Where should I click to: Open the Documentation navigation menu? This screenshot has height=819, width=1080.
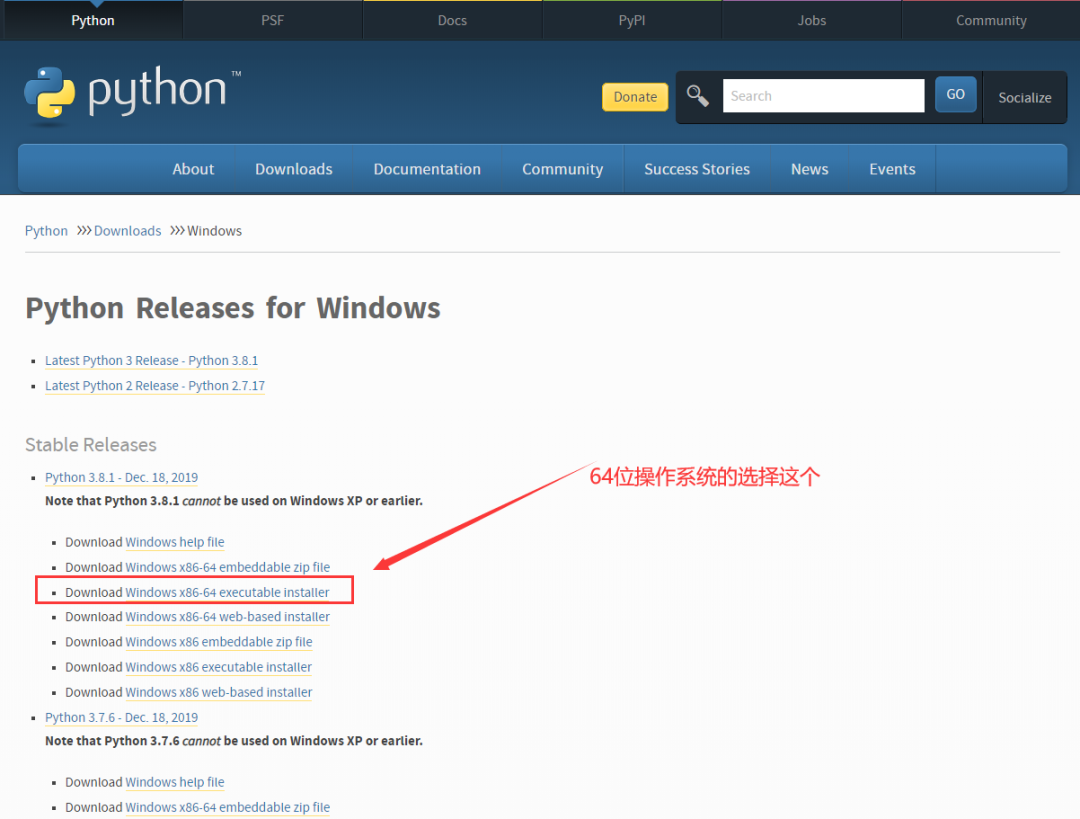[427, 169]
